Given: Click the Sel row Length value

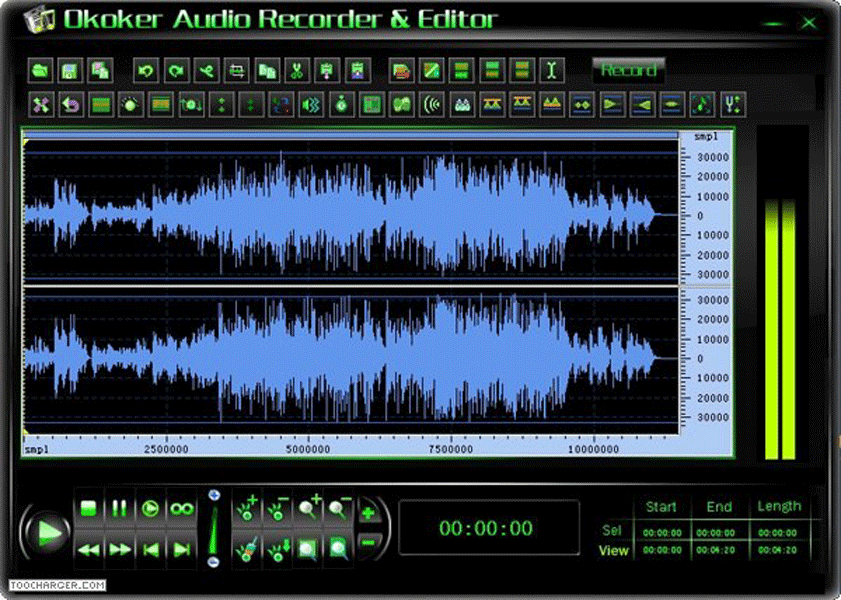Looking at the screenshot, I should pos(777,534).
